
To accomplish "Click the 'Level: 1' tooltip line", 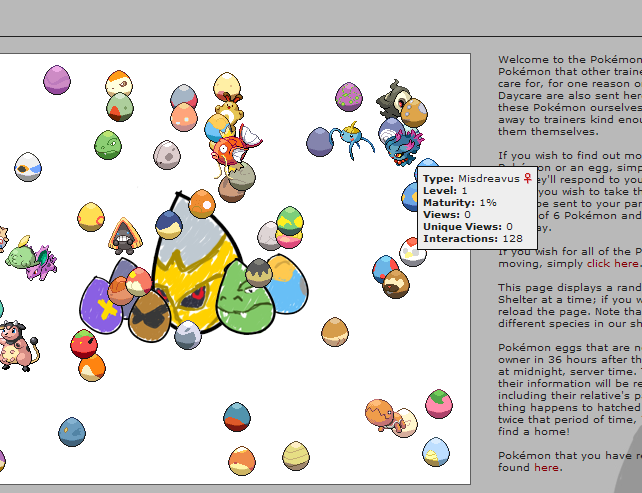I will click(445, 190).
